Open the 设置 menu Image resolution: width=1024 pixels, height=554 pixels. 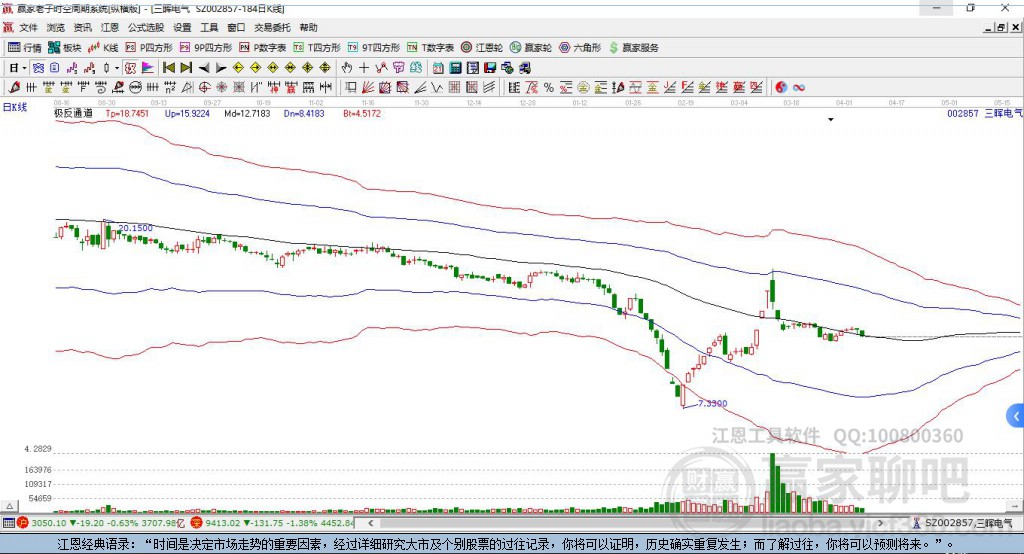[x=182, y=27]
